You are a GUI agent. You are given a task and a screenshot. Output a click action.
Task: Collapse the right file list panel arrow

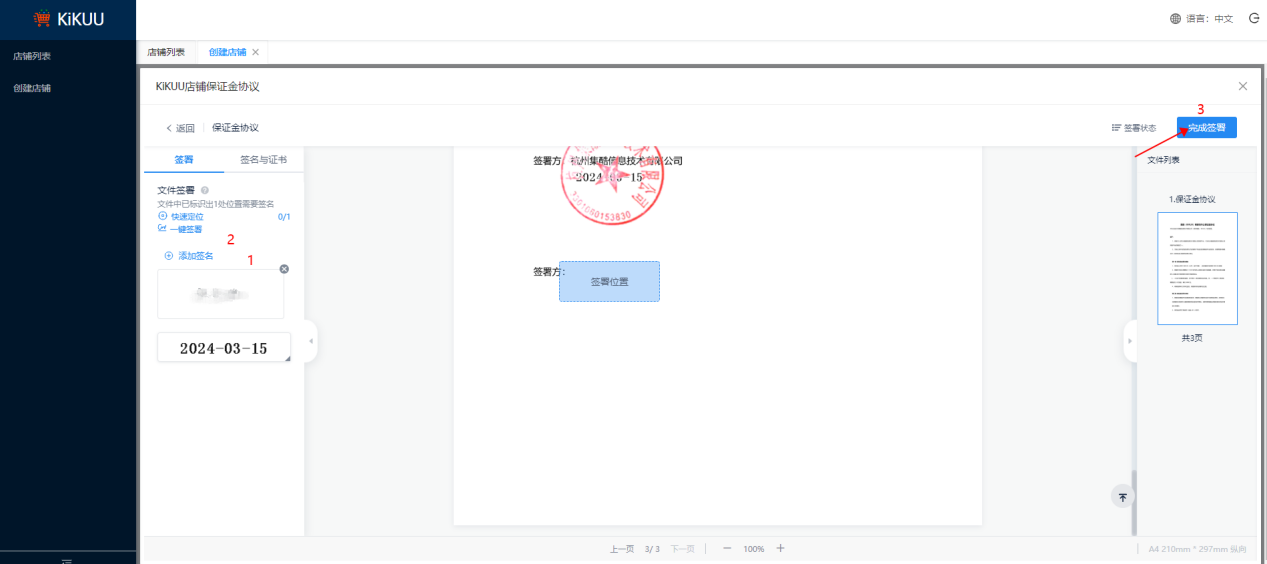click(x=1130, y=341)
